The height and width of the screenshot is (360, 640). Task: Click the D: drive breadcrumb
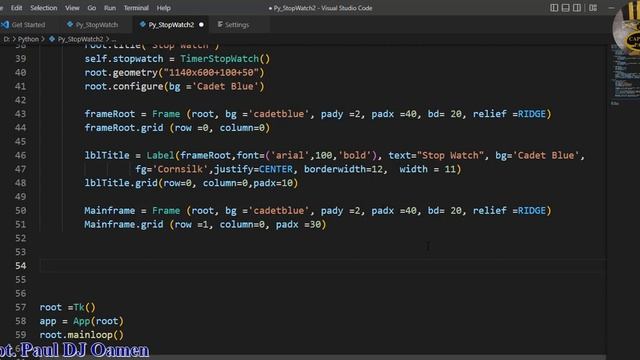7,39
